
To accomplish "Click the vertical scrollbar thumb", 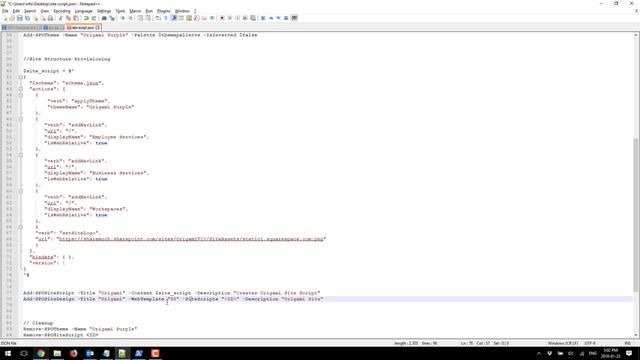I will click(636, 215).
